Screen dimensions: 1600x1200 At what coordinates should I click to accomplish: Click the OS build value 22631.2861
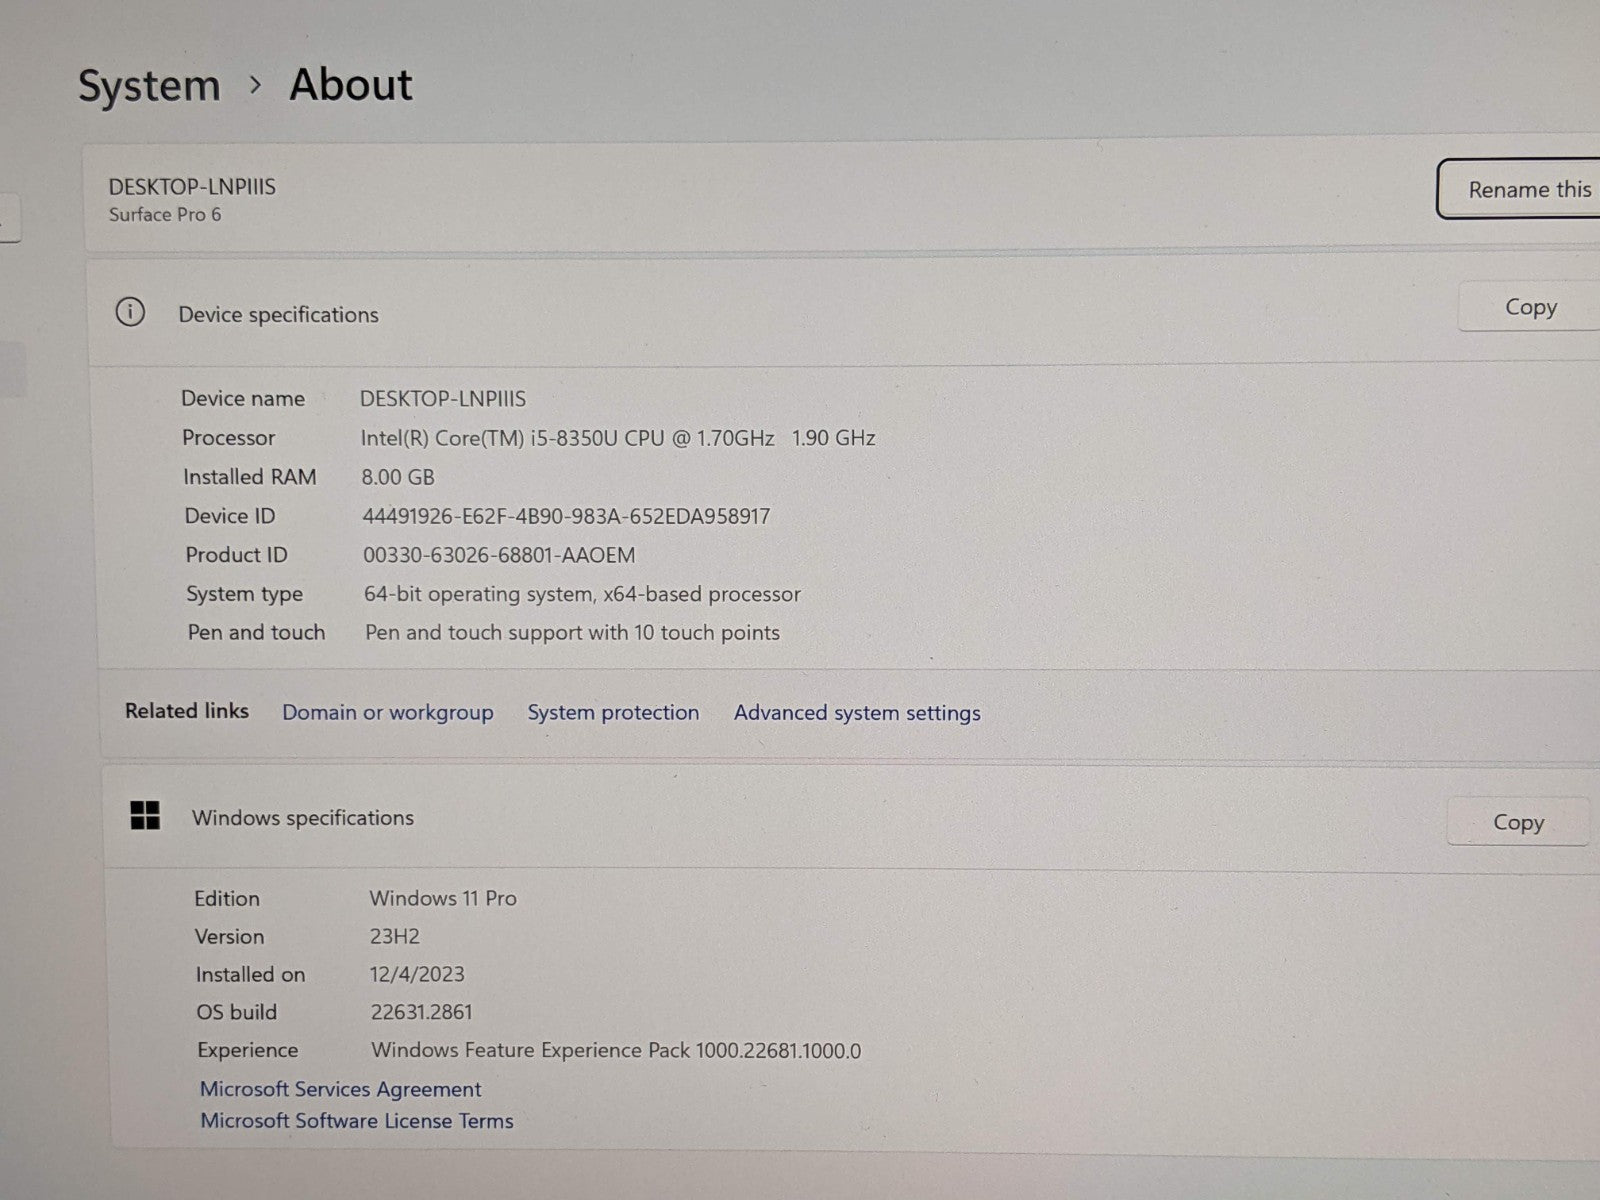(421, 1012)
